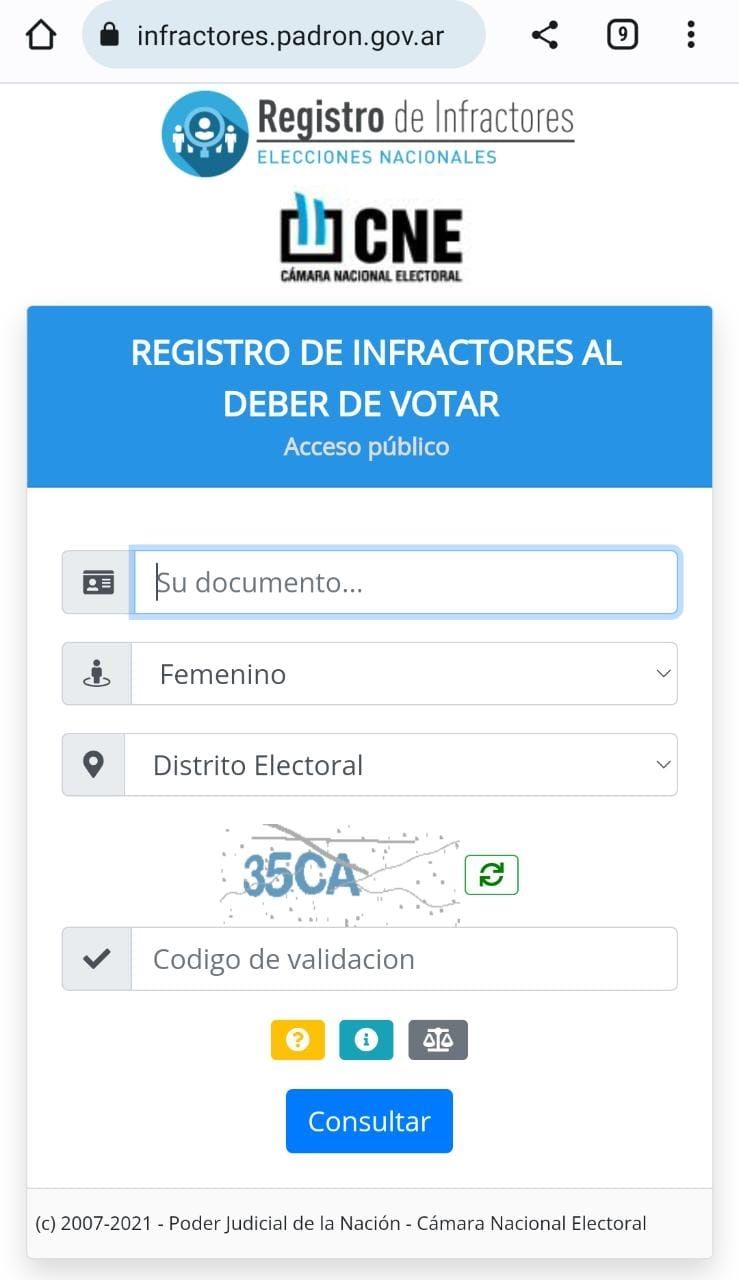Click the Registro de Infractores logo

pyautogui.click(x=368, y=133)
